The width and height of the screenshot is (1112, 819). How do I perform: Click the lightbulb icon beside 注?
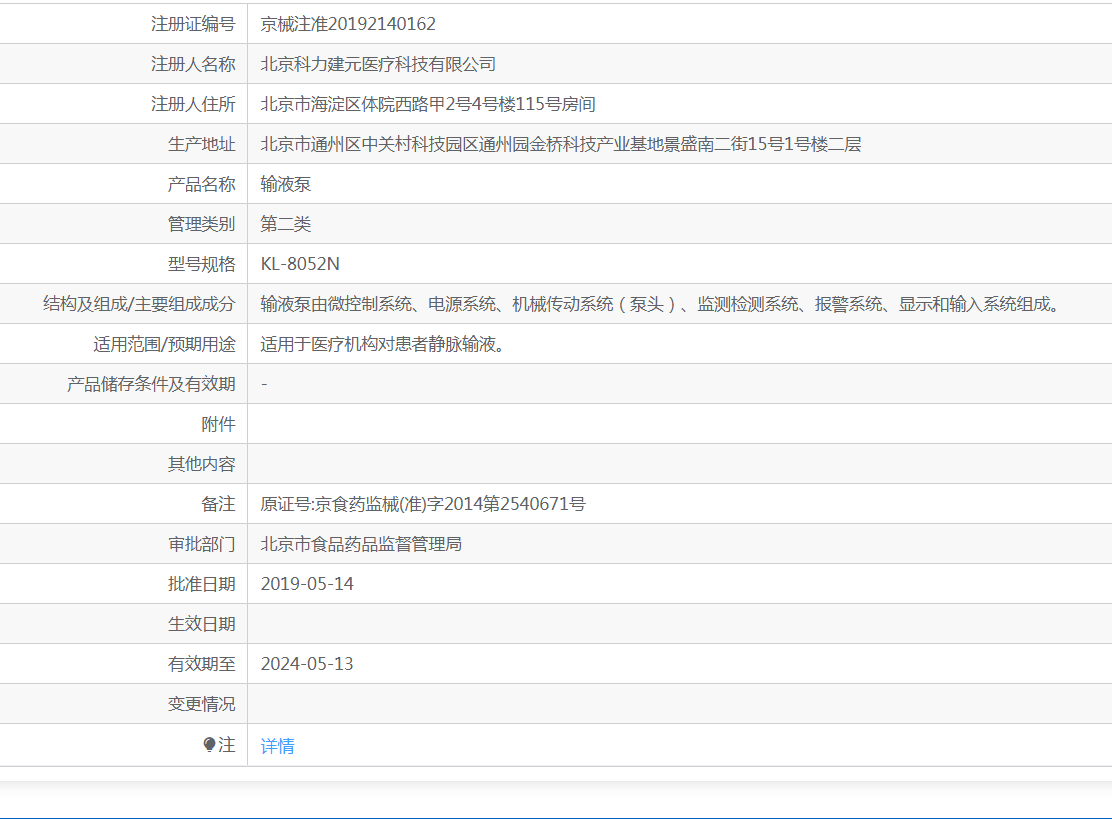pos(209,745)
